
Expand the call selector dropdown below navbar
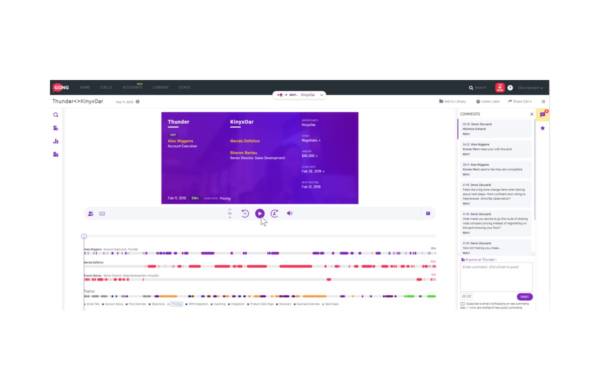(300, 95)
